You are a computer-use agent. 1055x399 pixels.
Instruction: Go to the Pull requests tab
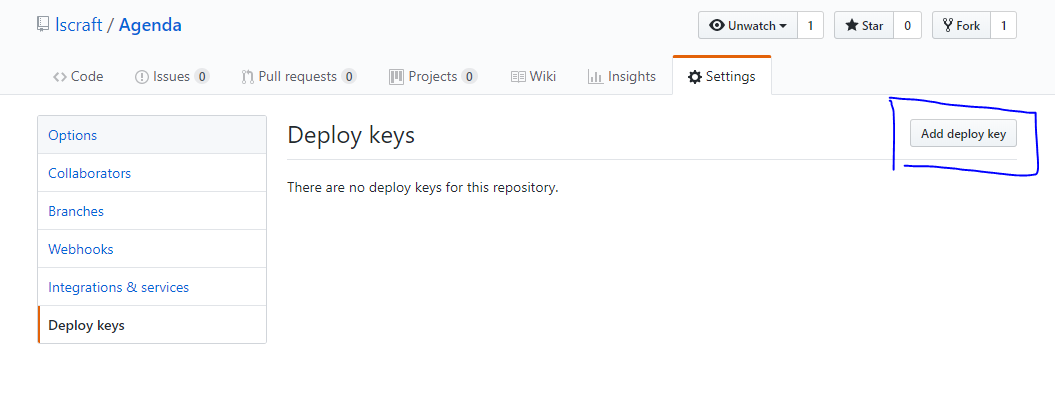(299, 77)
